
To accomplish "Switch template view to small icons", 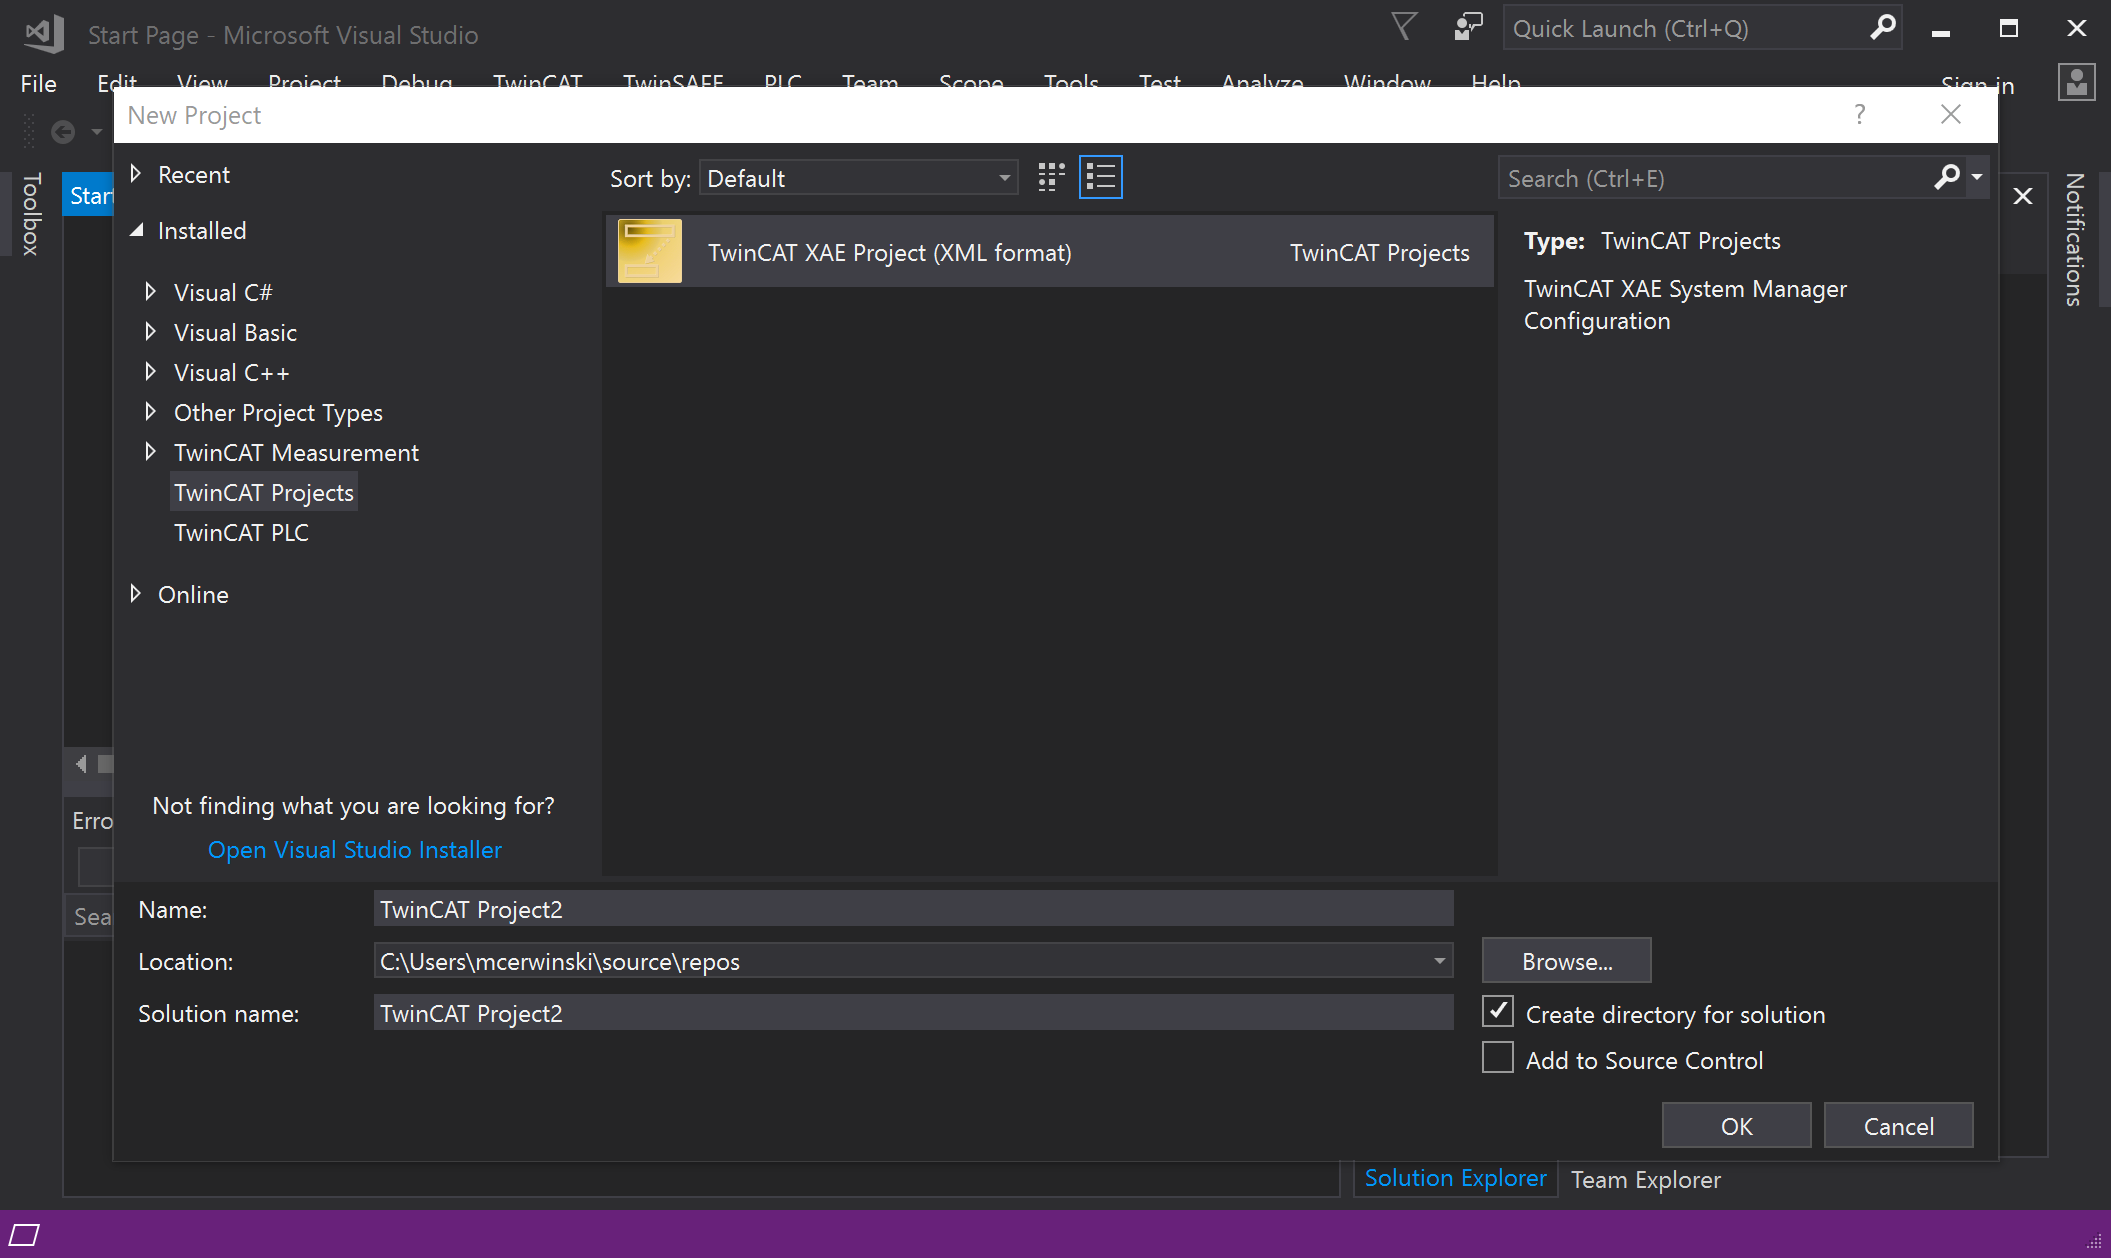I will (1051, 178).
